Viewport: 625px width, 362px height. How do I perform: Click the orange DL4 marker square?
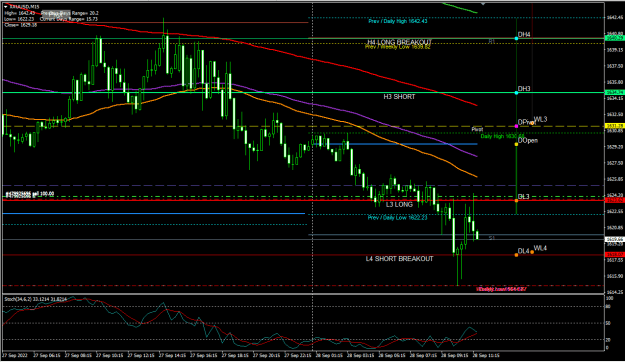pos(517,254)
